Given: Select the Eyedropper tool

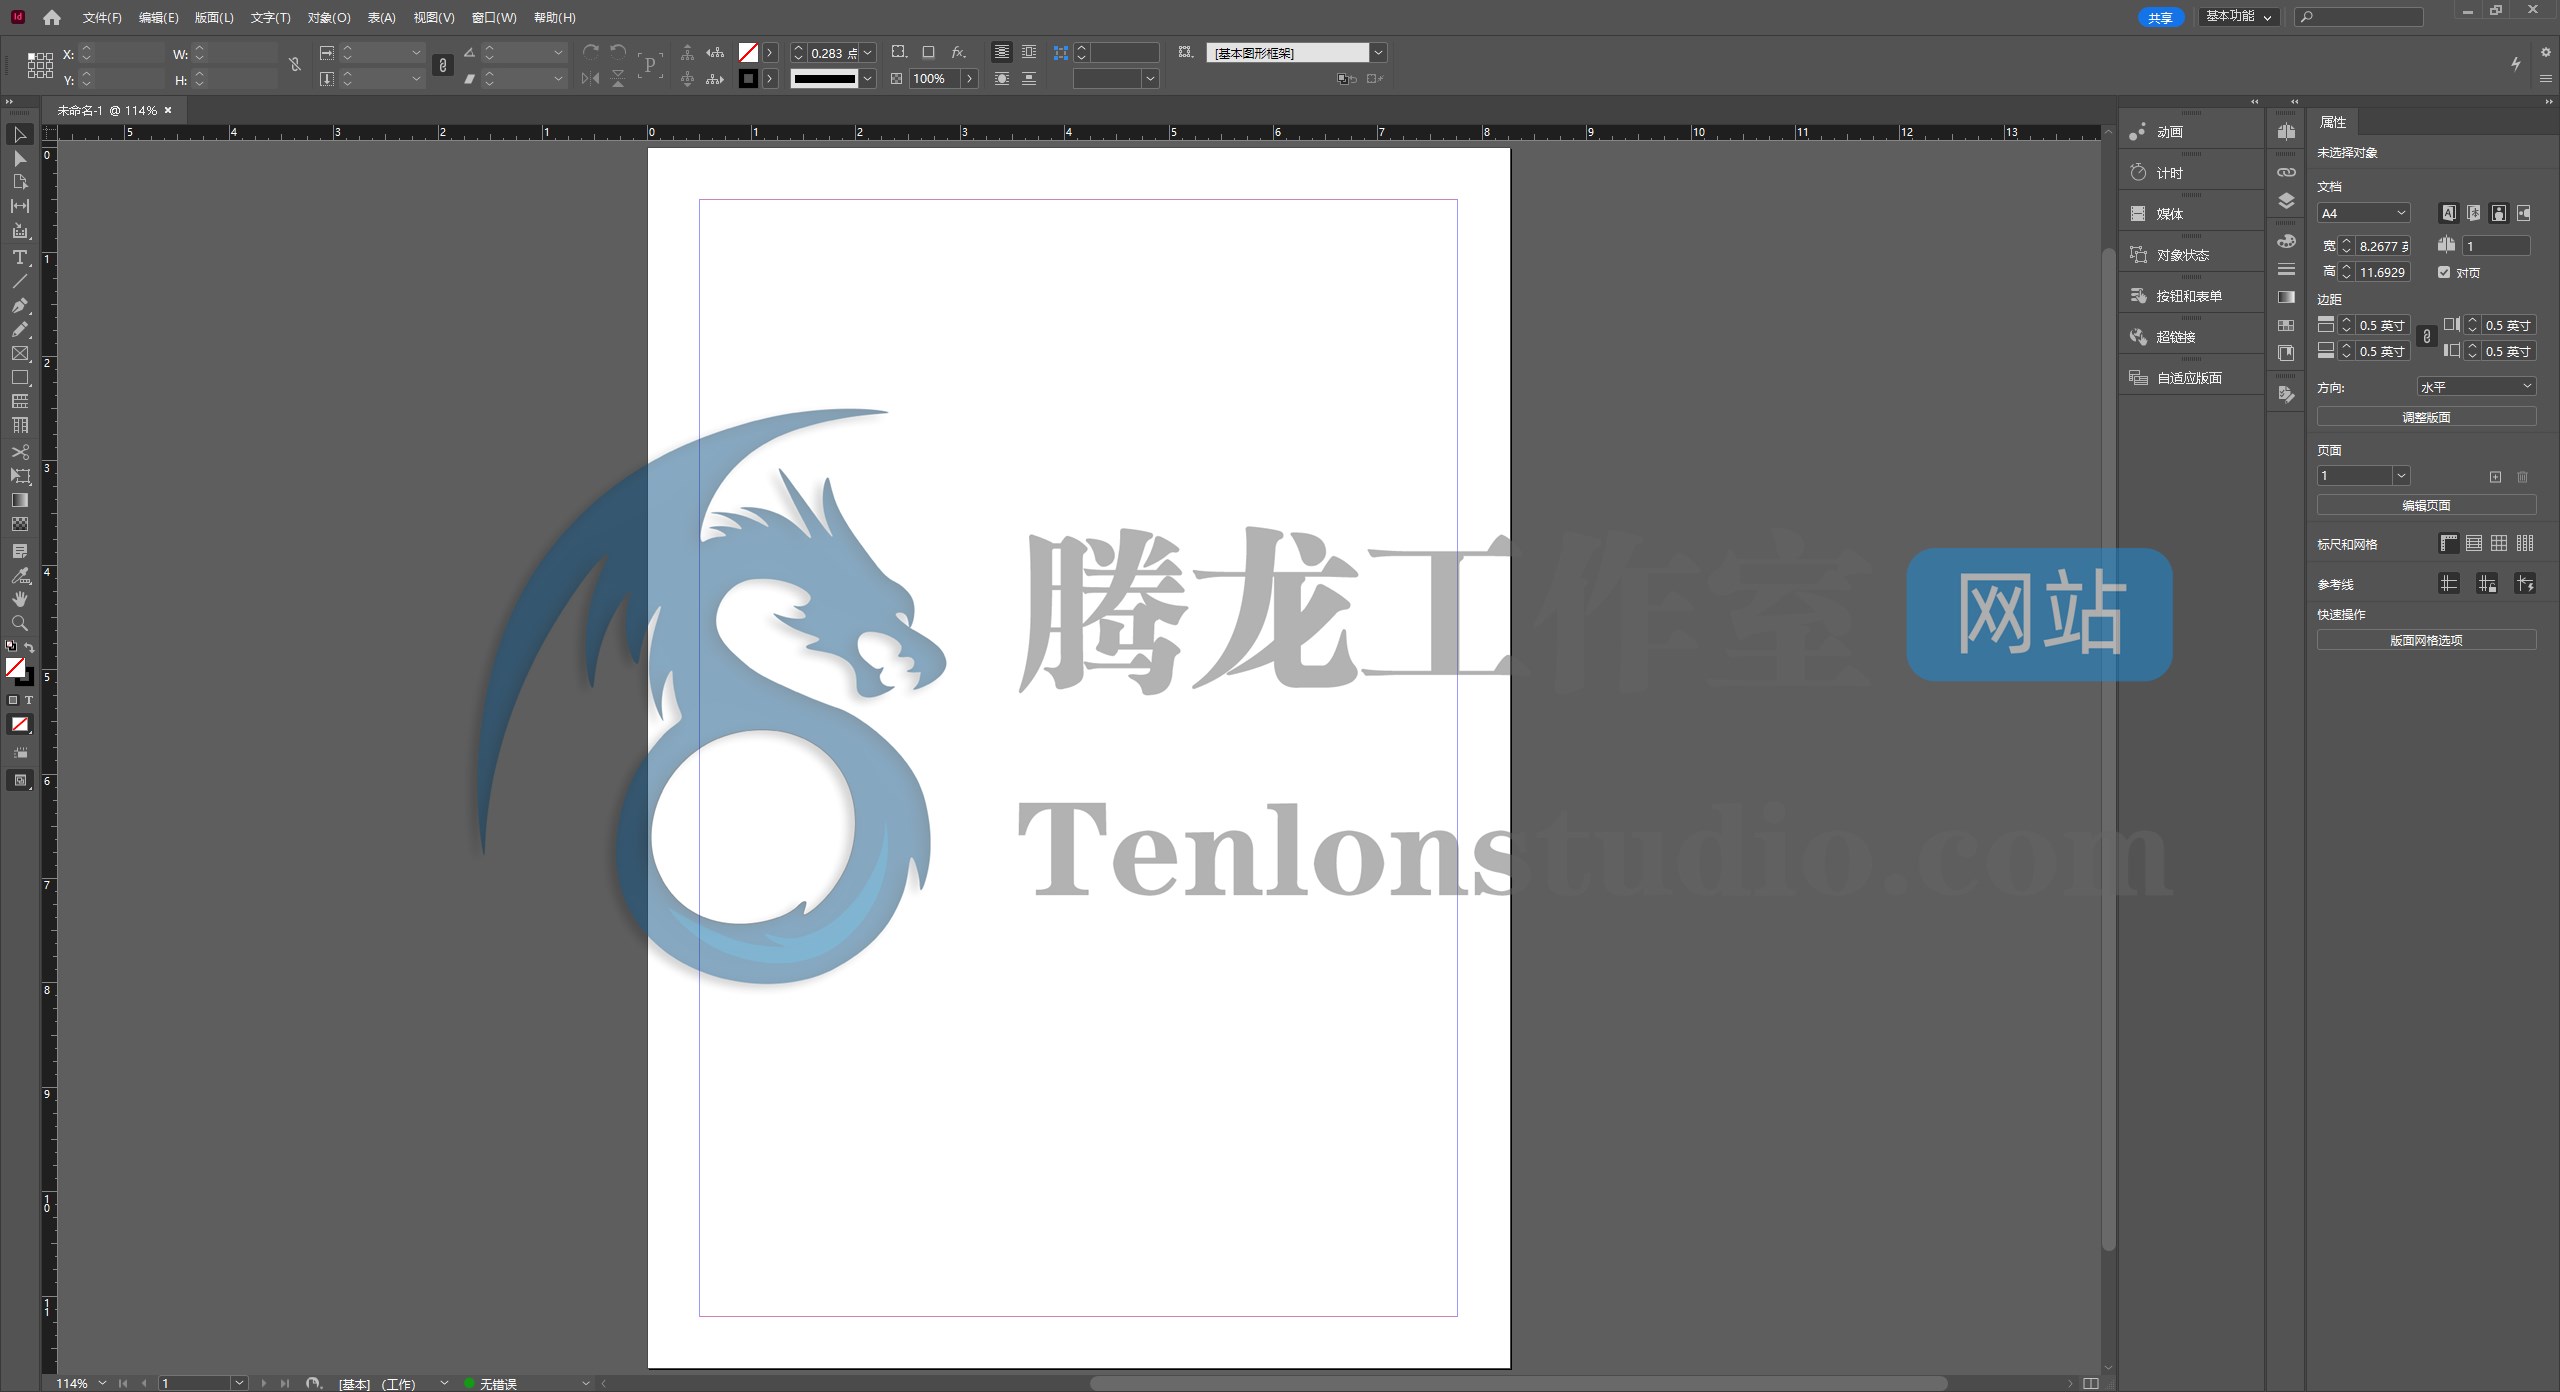Looking at the screenshot, I should 20,575.
